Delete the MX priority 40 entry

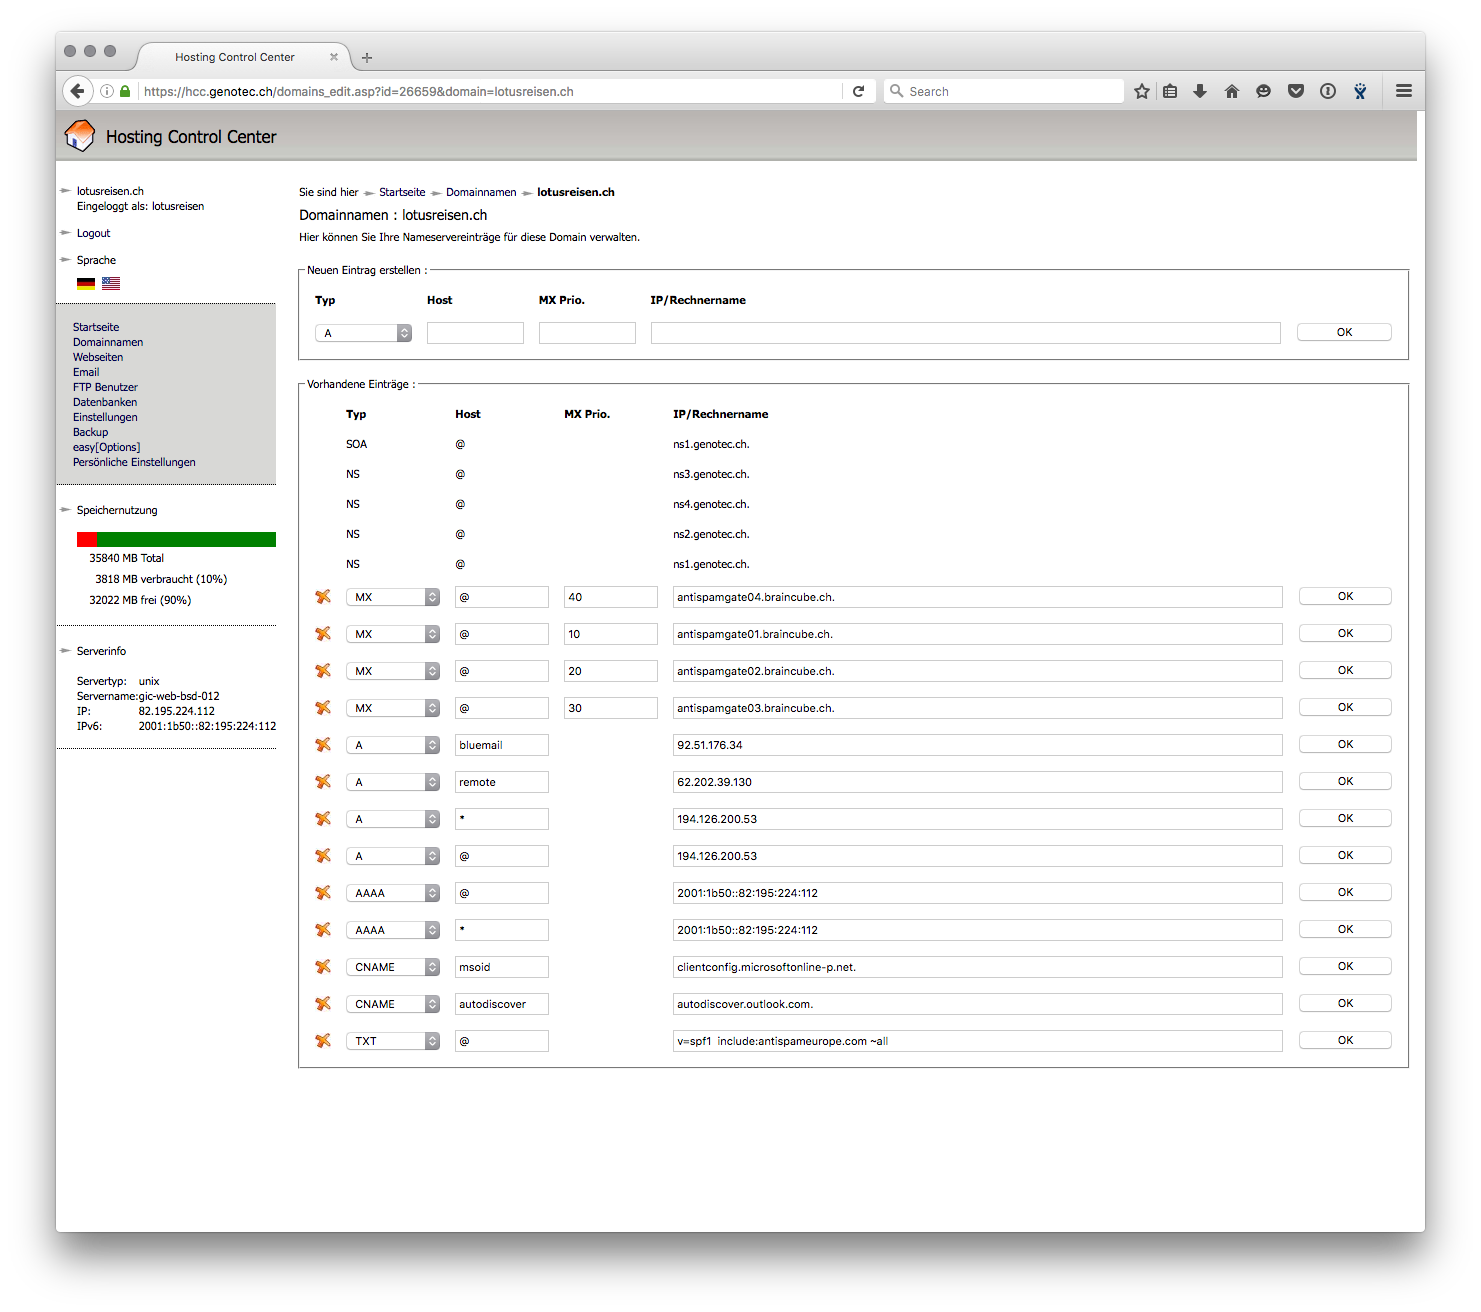(323, 597)
